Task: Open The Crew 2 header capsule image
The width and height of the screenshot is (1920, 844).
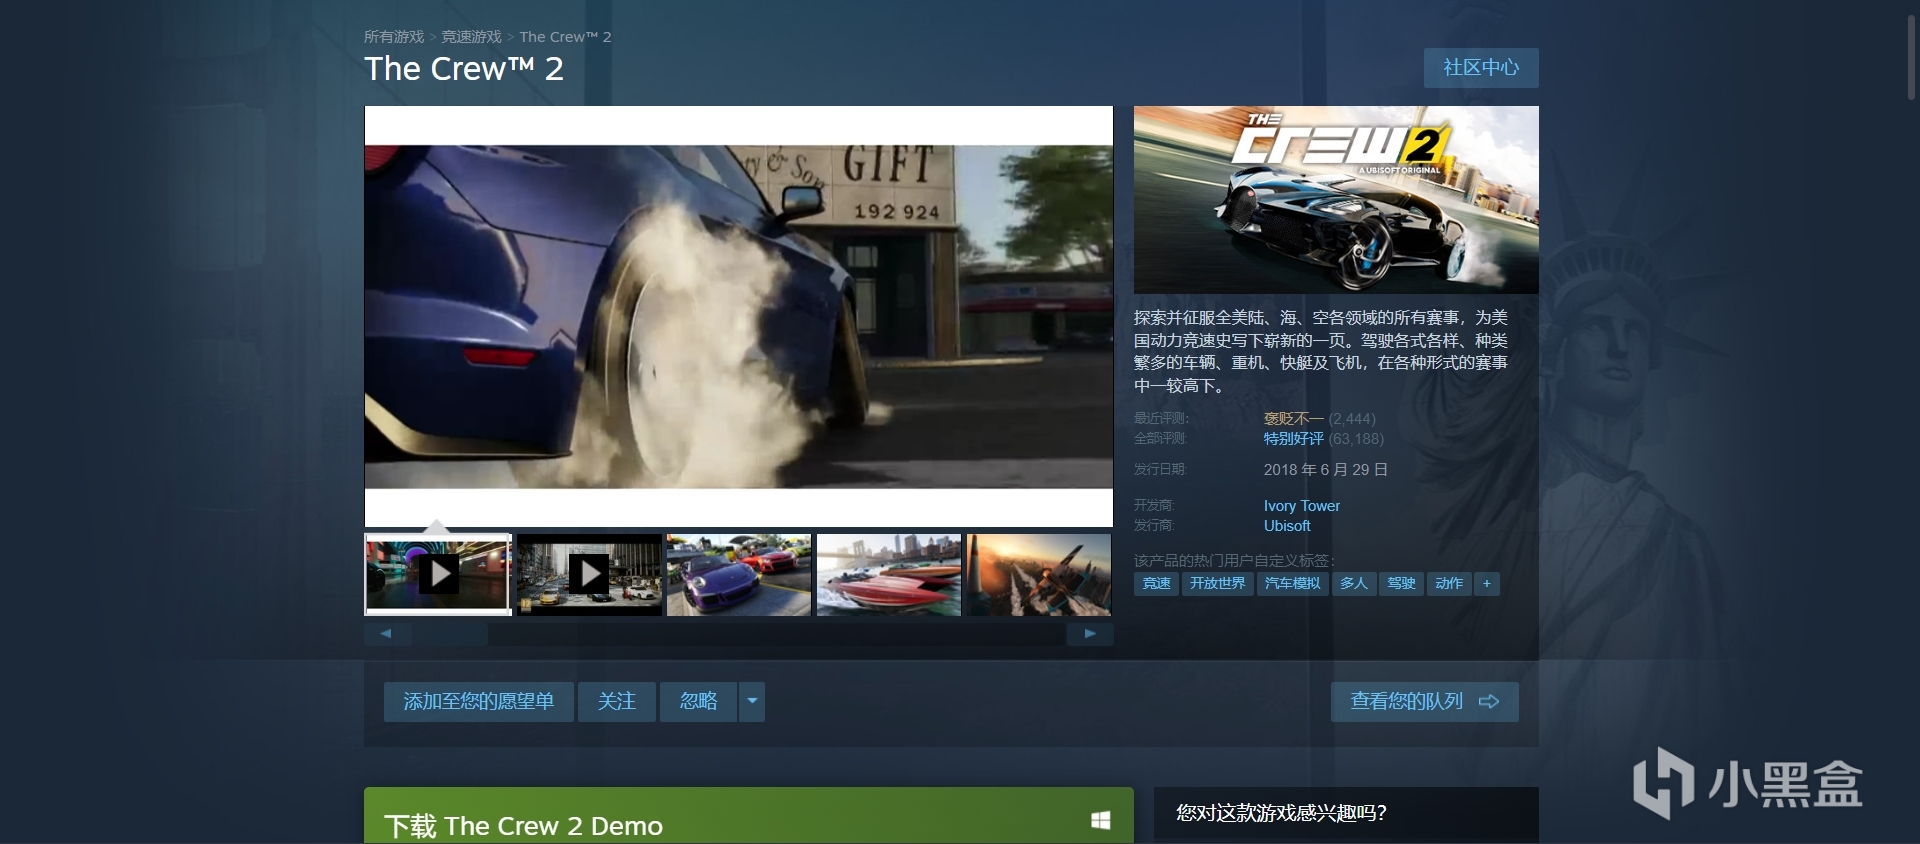Action: point(1336,200)
